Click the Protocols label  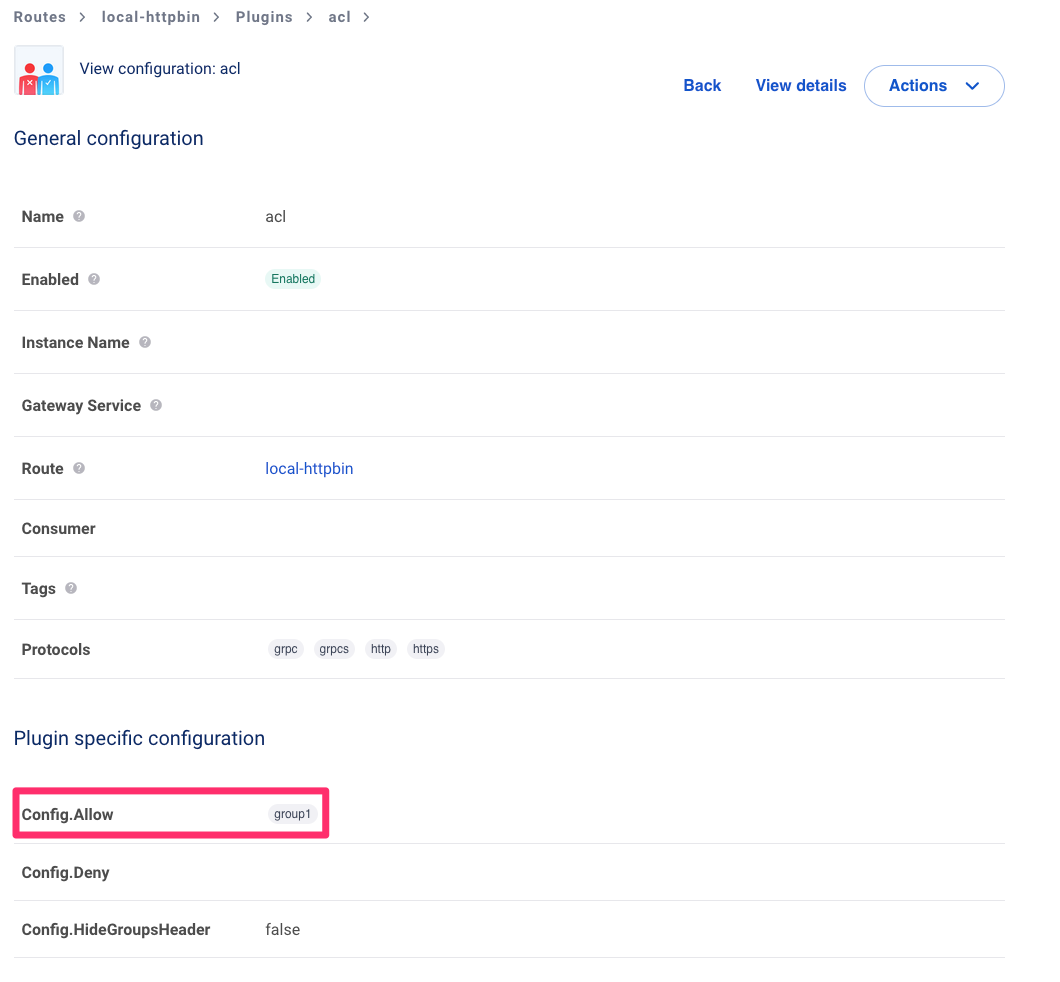[55, 649]
